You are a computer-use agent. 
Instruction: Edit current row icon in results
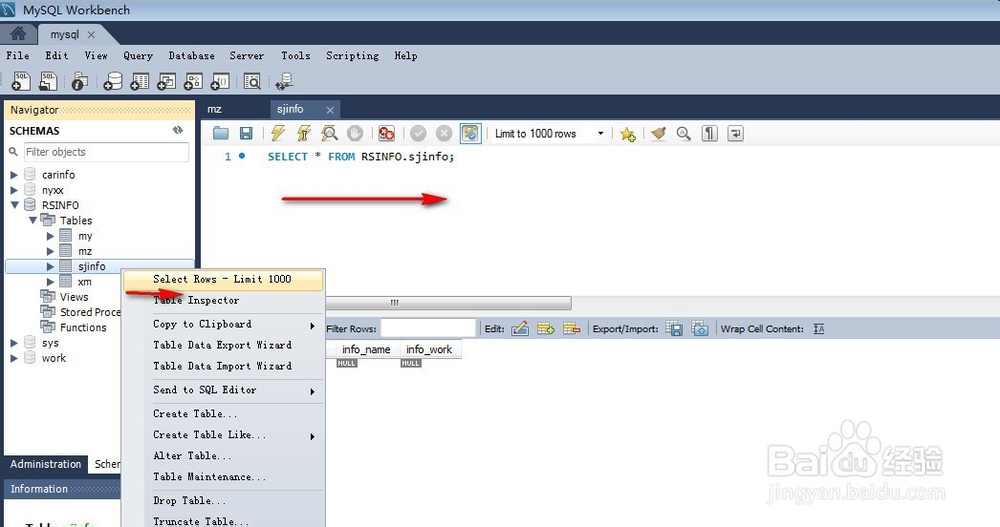tap(520, 329)
